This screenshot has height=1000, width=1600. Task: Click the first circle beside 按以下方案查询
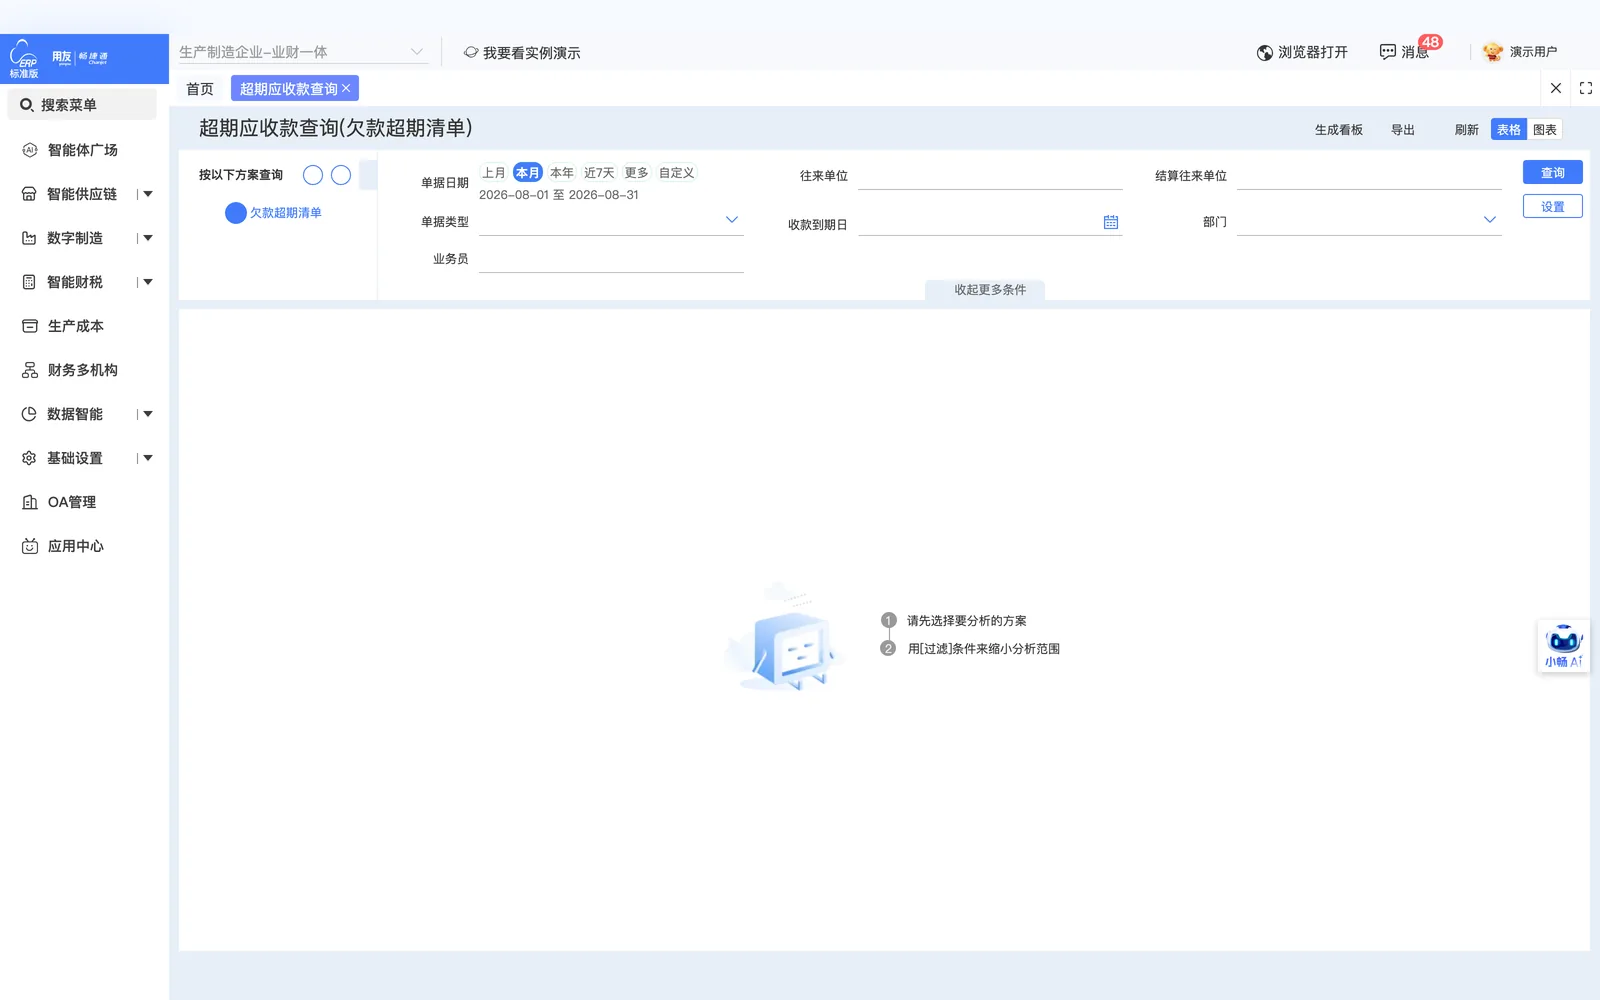tap(313, 175)
